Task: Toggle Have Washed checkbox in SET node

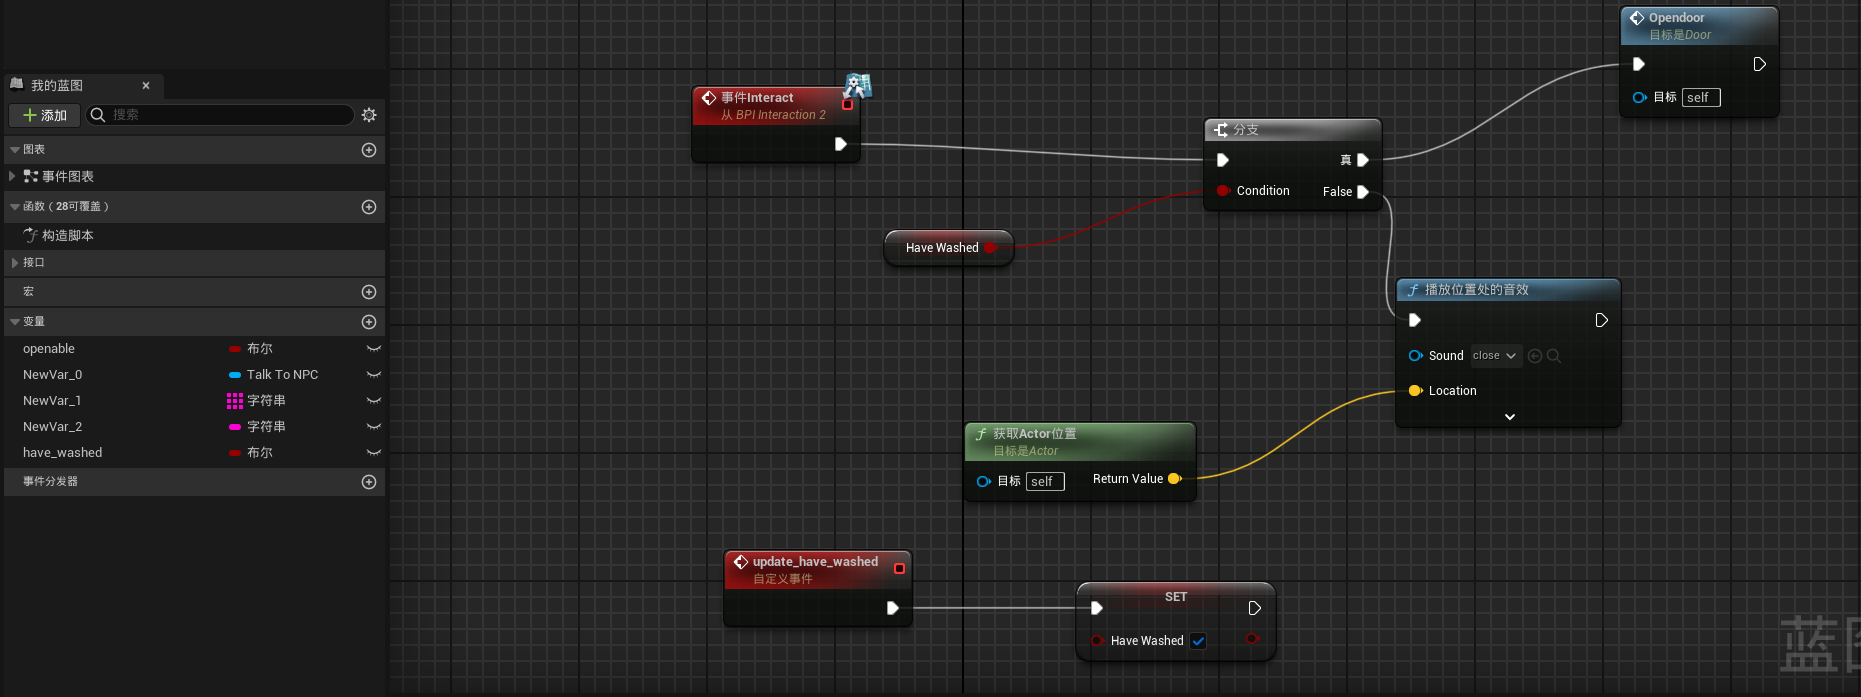Action: tap(1198, 641)
